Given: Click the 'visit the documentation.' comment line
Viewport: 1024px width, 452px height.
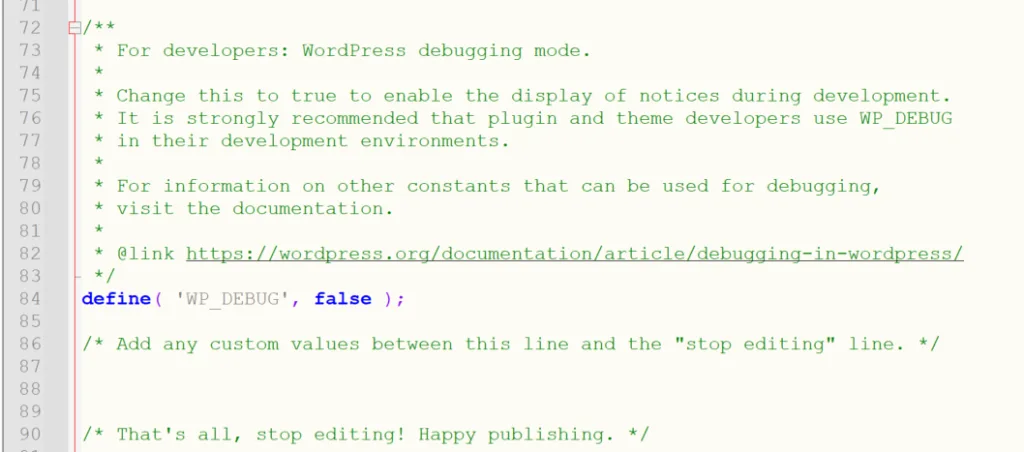Looking at the screenshot, I should (x=244, y=209).
